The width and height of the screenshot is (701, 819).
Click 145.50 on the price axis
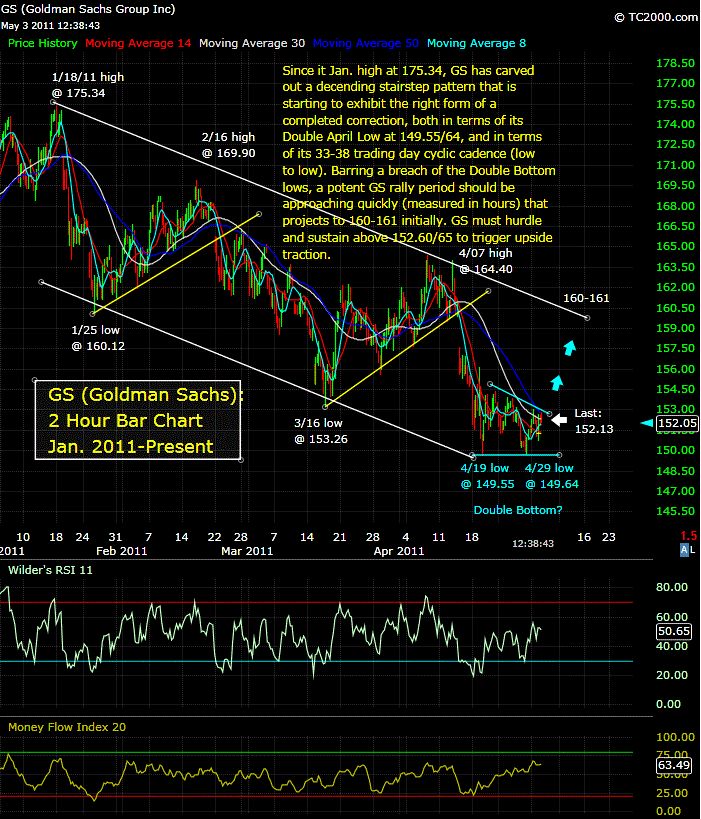pyautogui.click(x=675, y=511)
